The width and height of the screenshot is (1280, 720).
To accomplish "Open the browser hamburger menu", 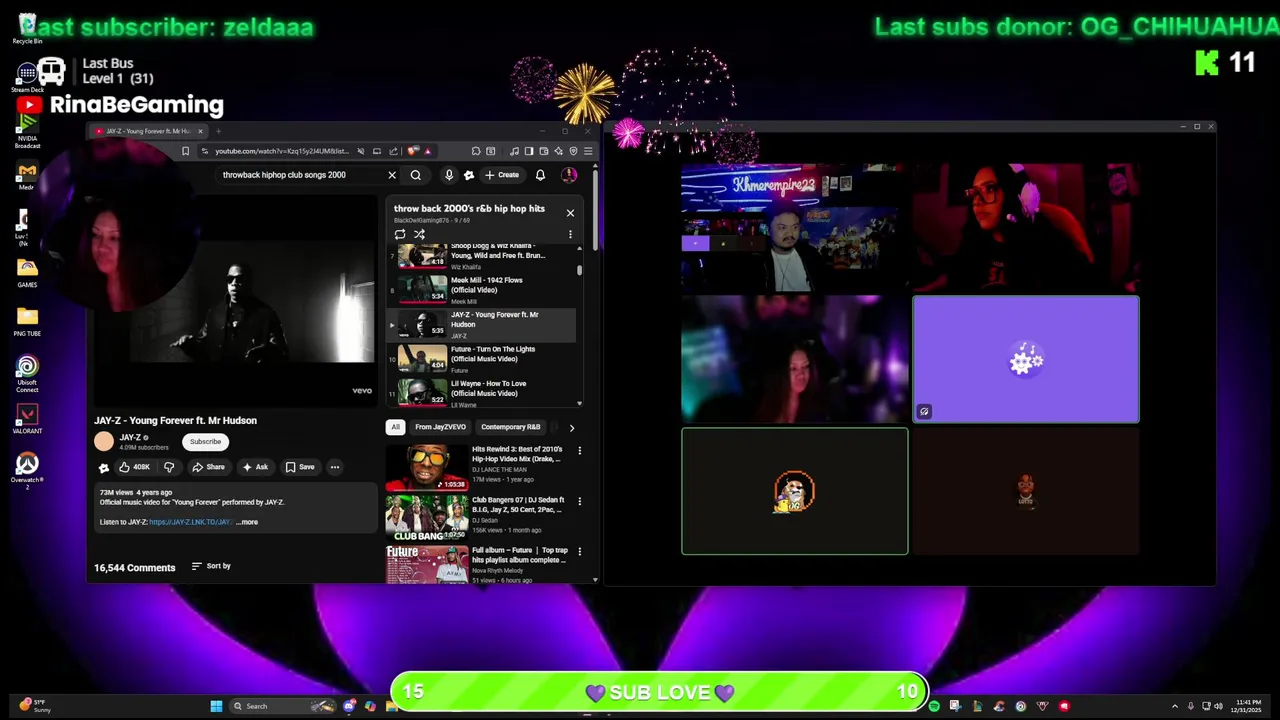I will pyautogui.click(x=588, y=151).
